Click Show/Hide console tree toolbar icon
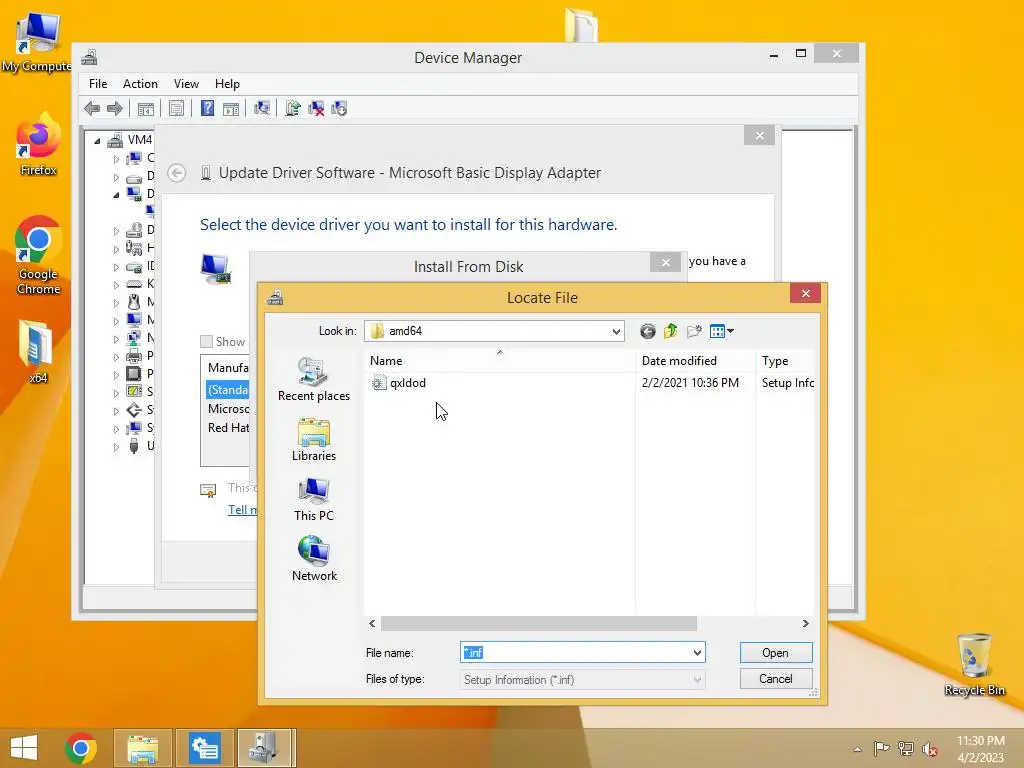The height and width of the screenshot is (768, 1024). click(x=146, y=108)
